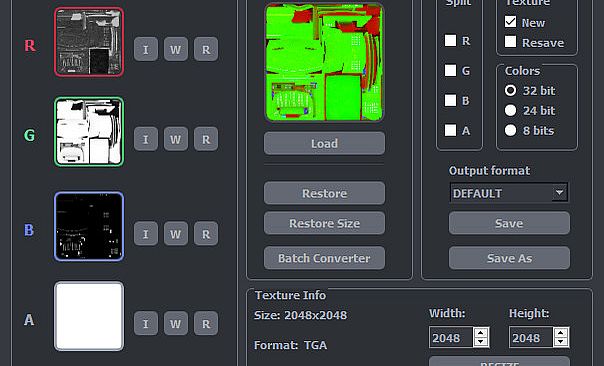This screenshot has height=366, width=604.
Task: Select the red channel thumbnail
Action: (89, 42)
